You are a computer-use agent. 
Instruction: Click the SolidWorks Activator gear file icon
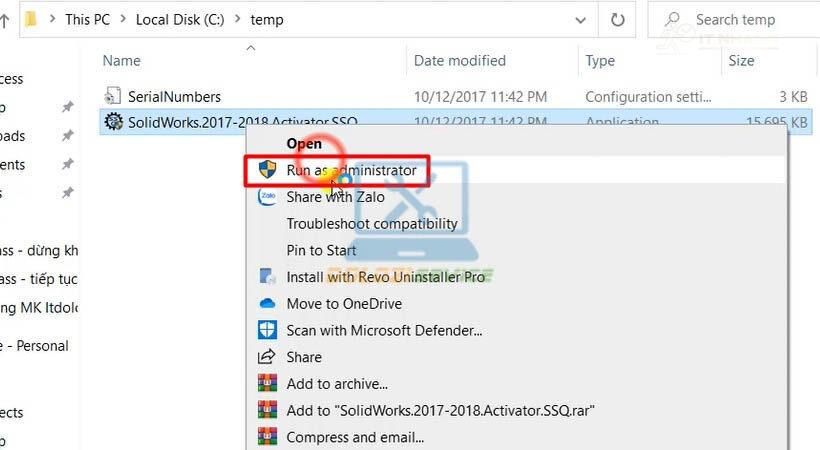(113, 122)
